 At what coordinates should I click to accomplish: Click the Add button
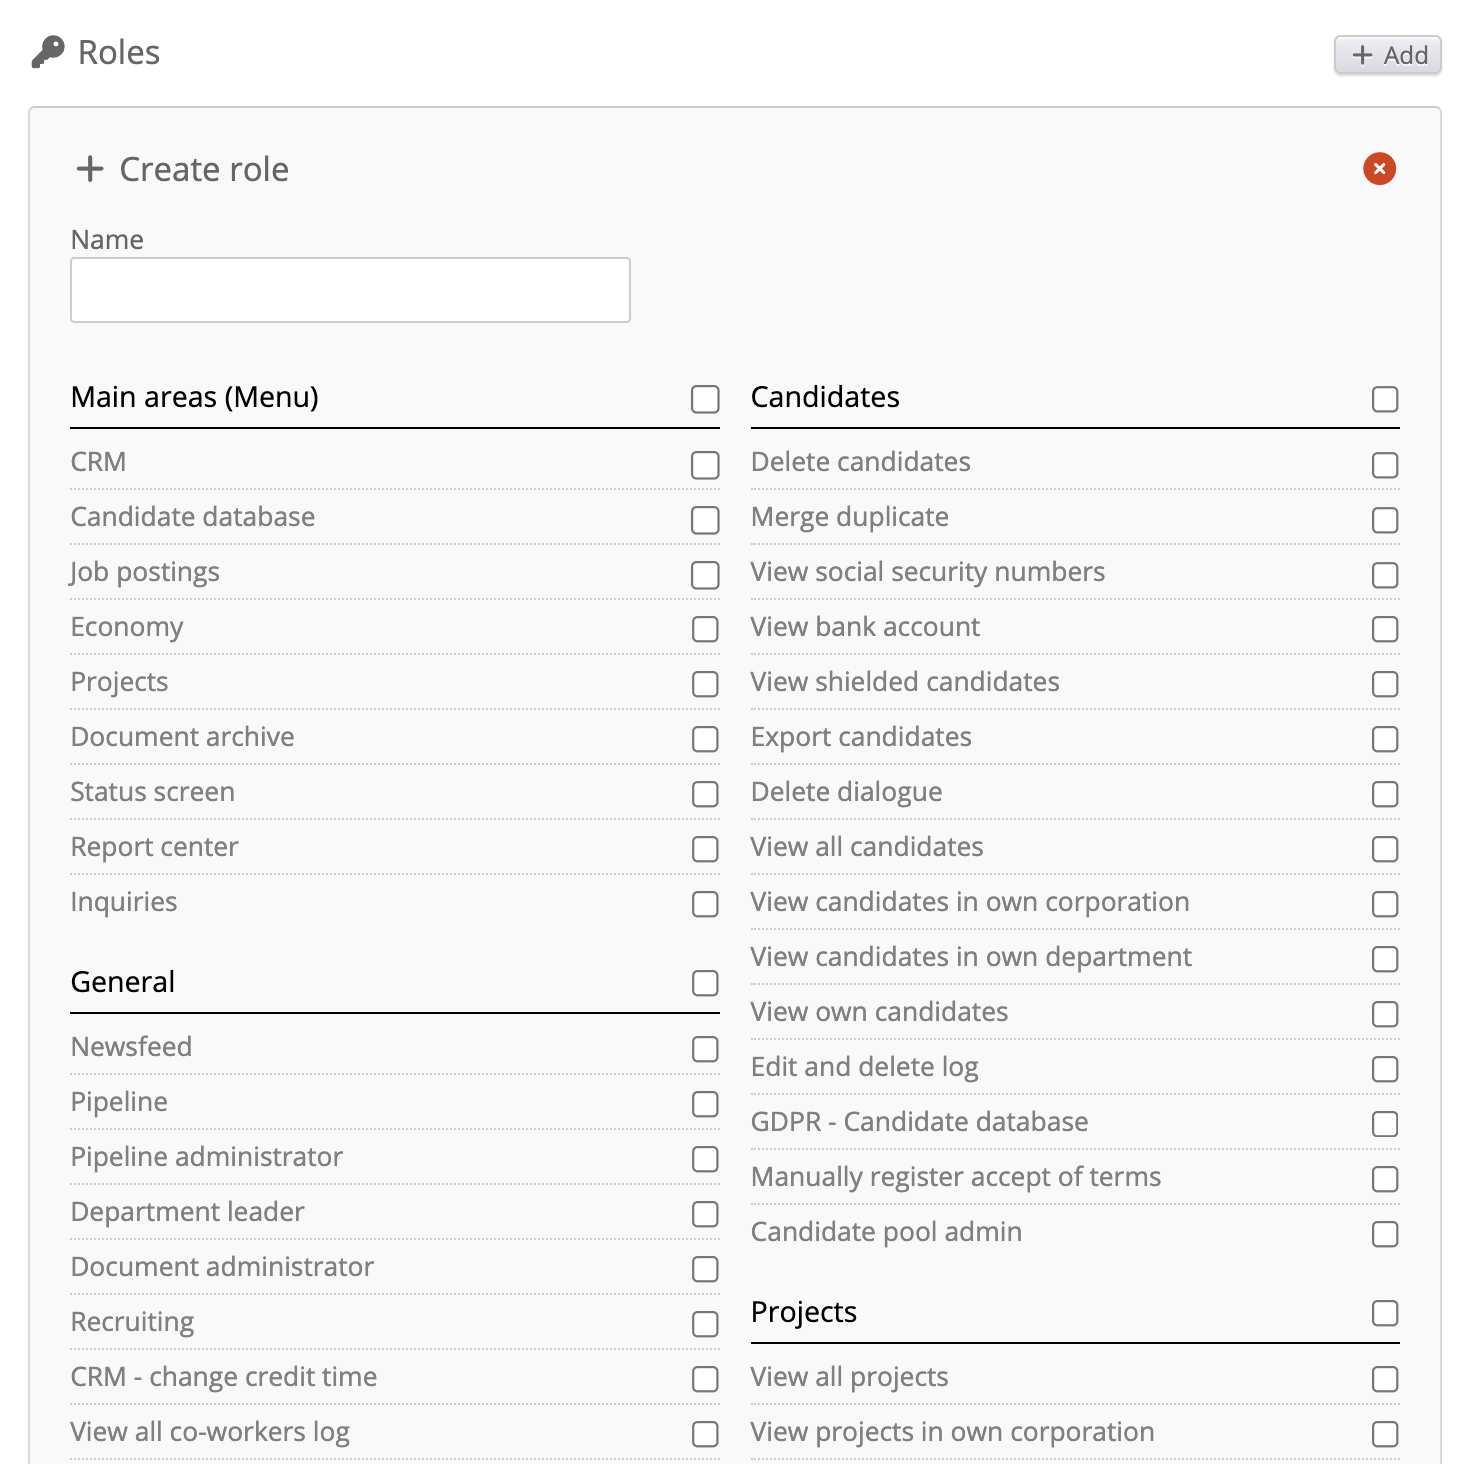pyautogui.click(x=1387, y=55)
